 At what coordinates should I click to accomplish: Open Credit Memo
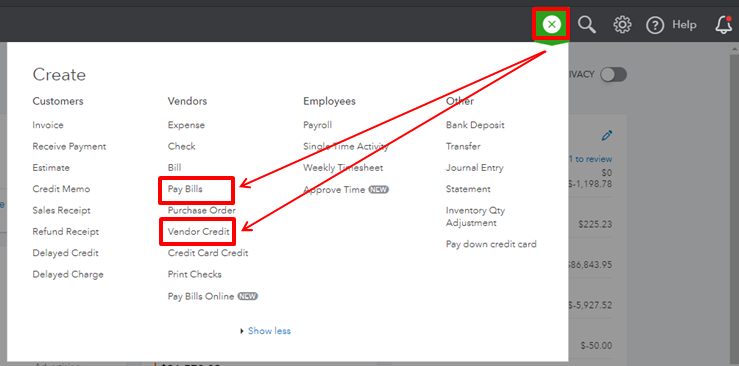point(61,189)
